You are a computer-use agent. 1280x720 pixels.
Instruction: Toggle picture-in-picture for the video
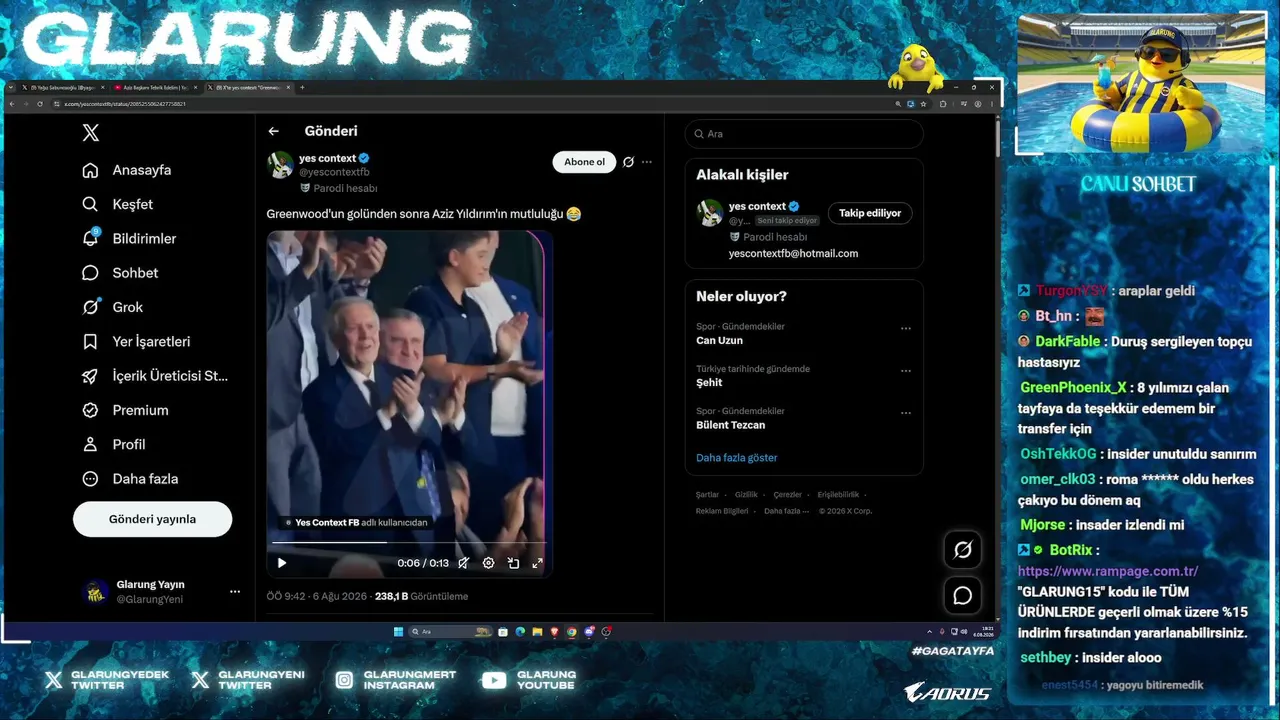pyautogui.click(x=513, y=563)
